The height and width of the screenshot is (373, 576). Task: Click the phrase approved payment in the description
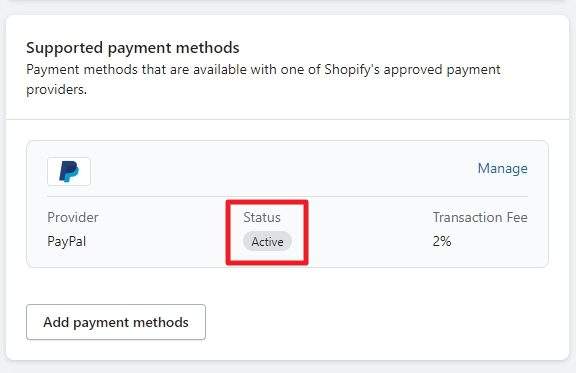tap(442, 69)
